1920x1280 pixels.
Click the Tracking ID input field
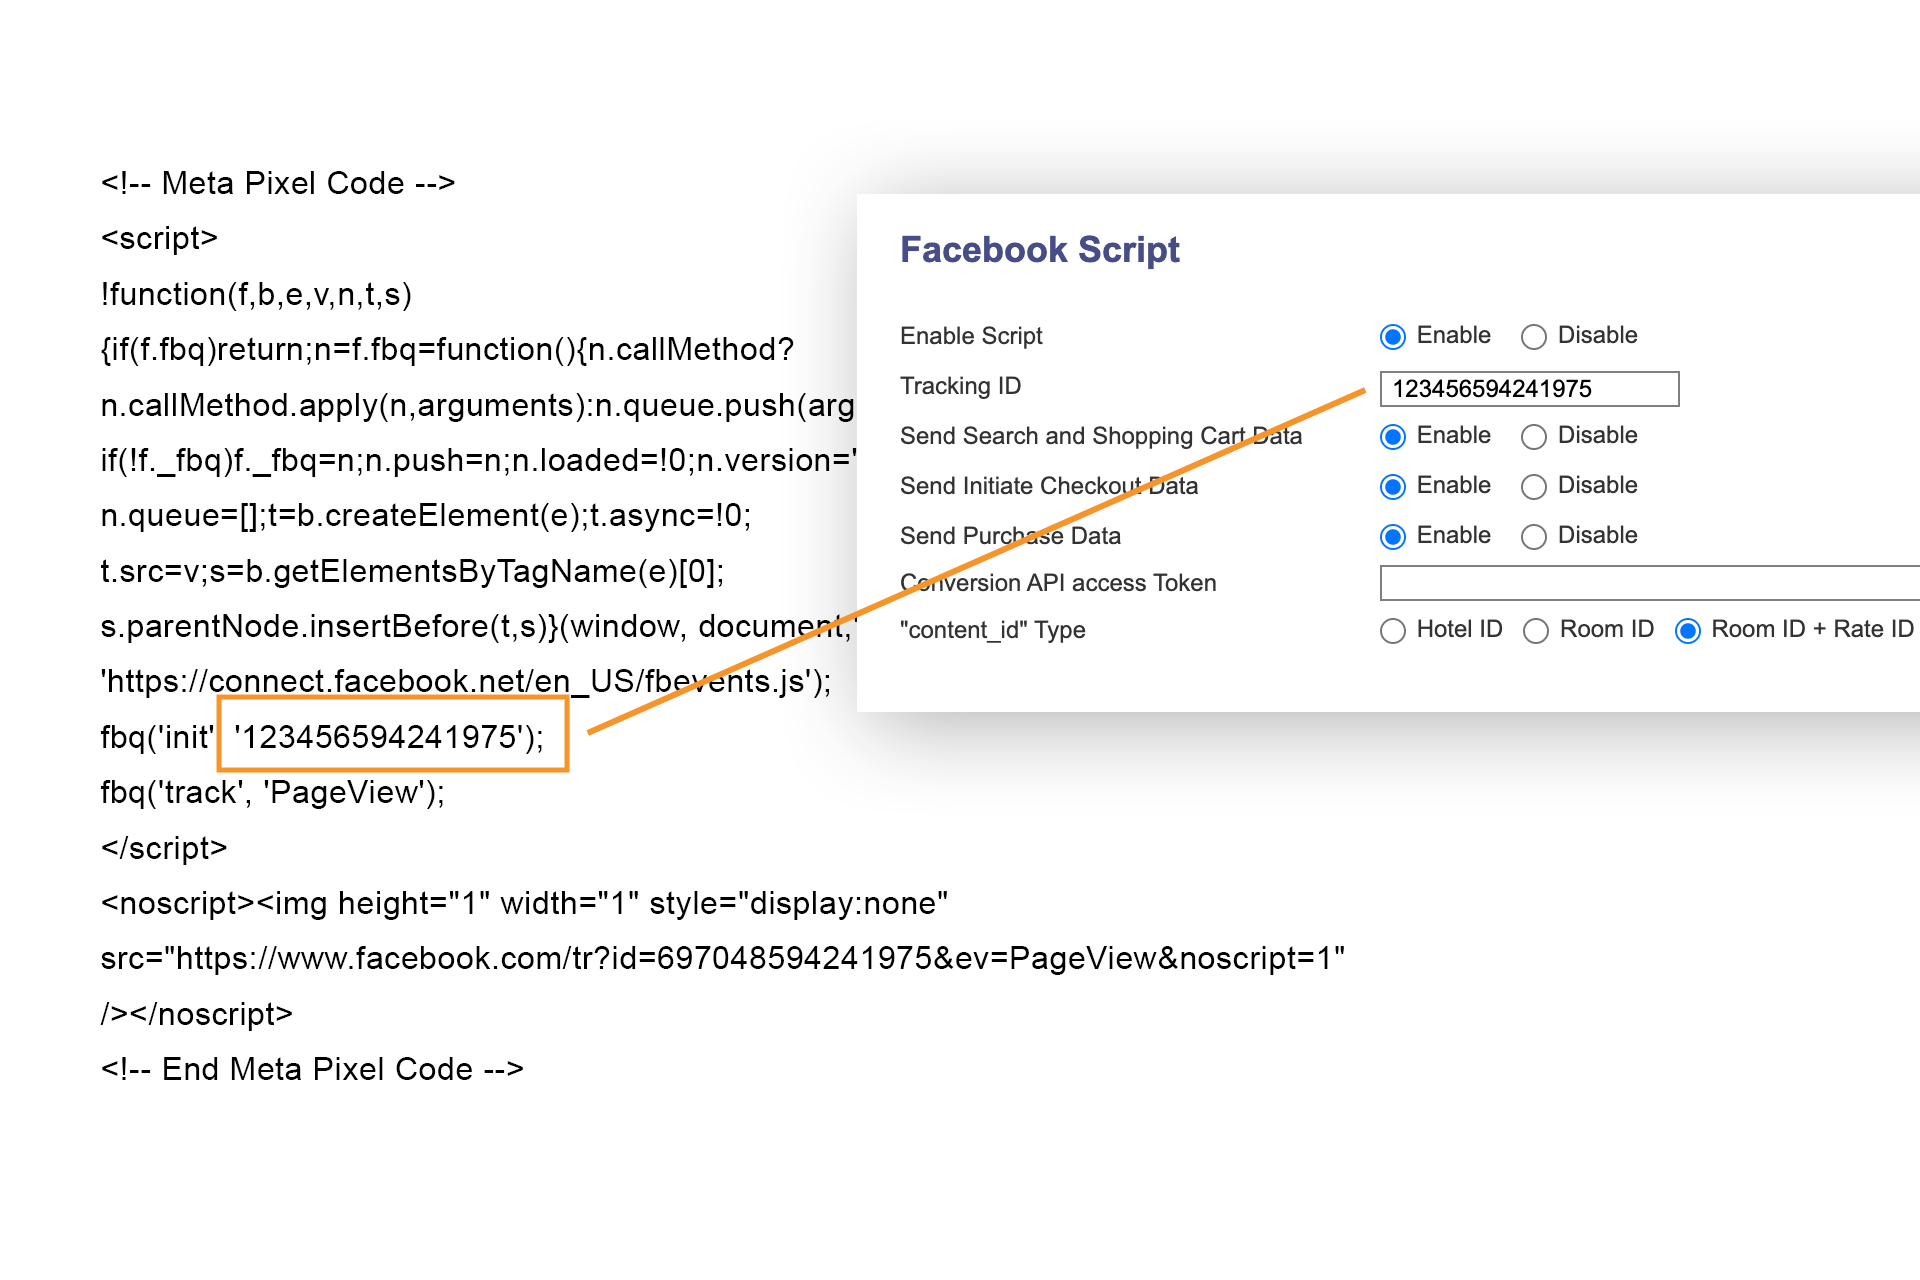click(x=1528, y=389)
